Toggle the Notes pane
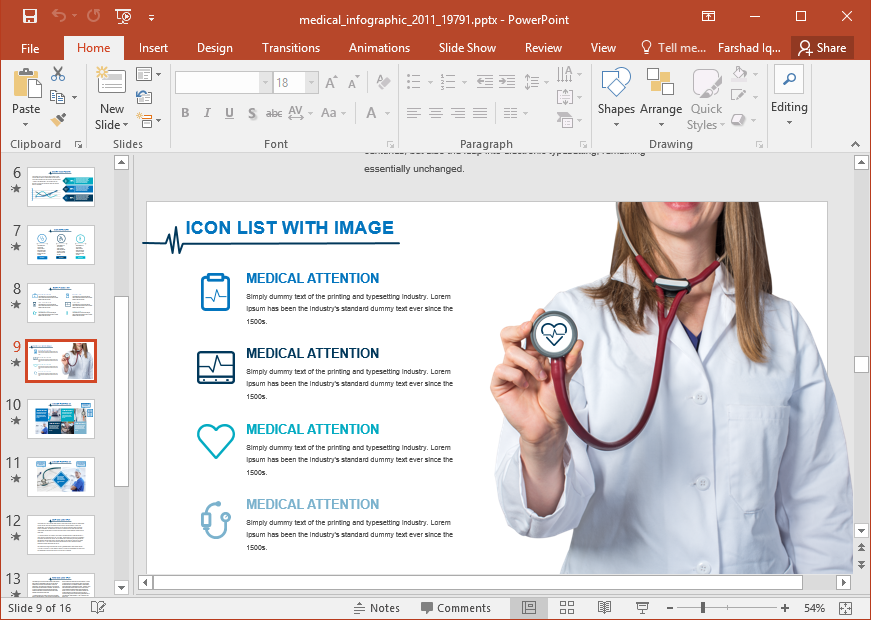Screen dimensions: 871x620 click(376, 608)
